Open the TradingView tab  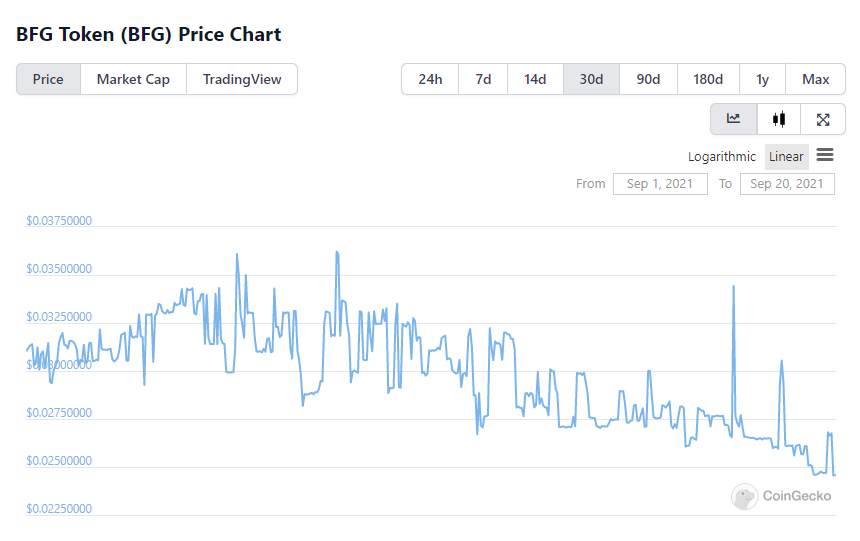242,79
